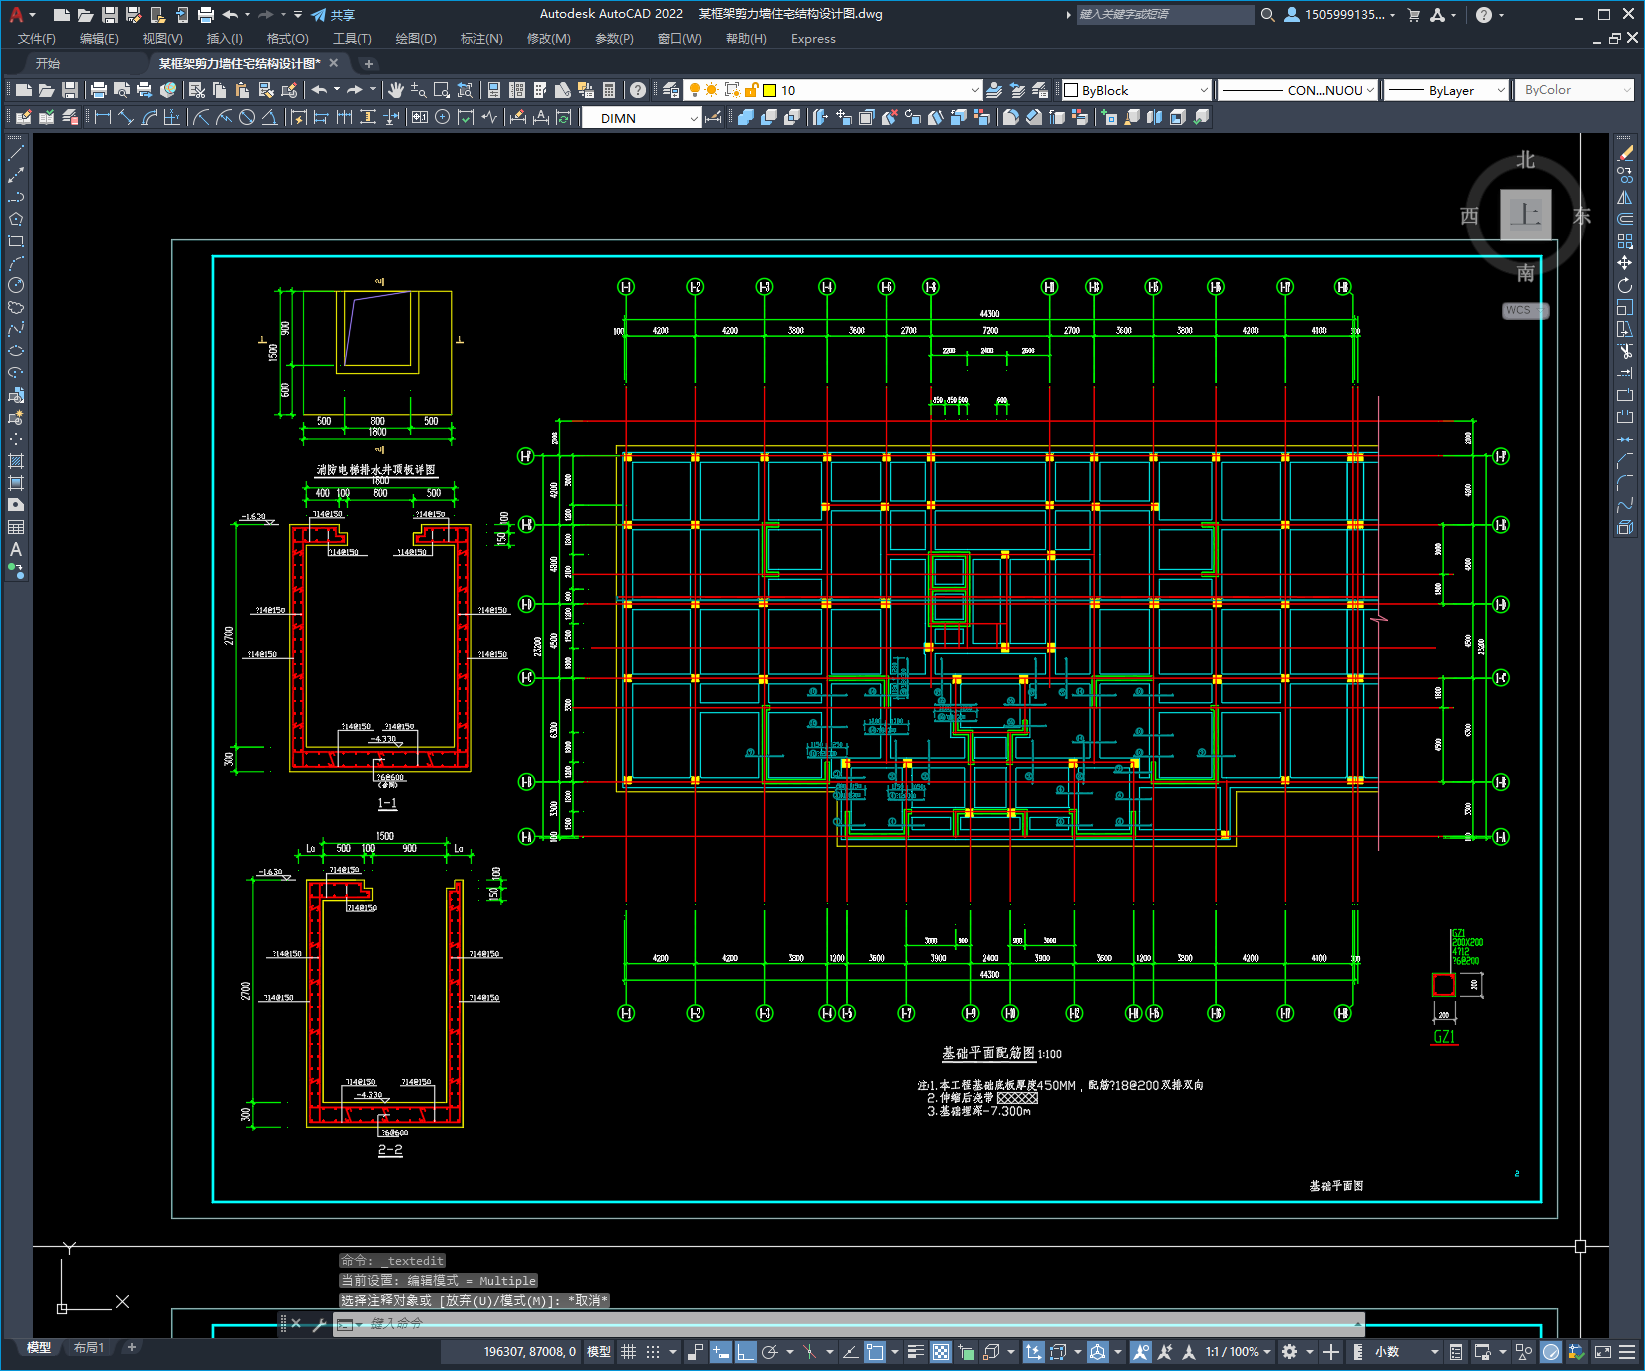The height and width of the screenshot is (1371, 1645).
Task: Click the 共享 share button
Action: coord(333,15)
